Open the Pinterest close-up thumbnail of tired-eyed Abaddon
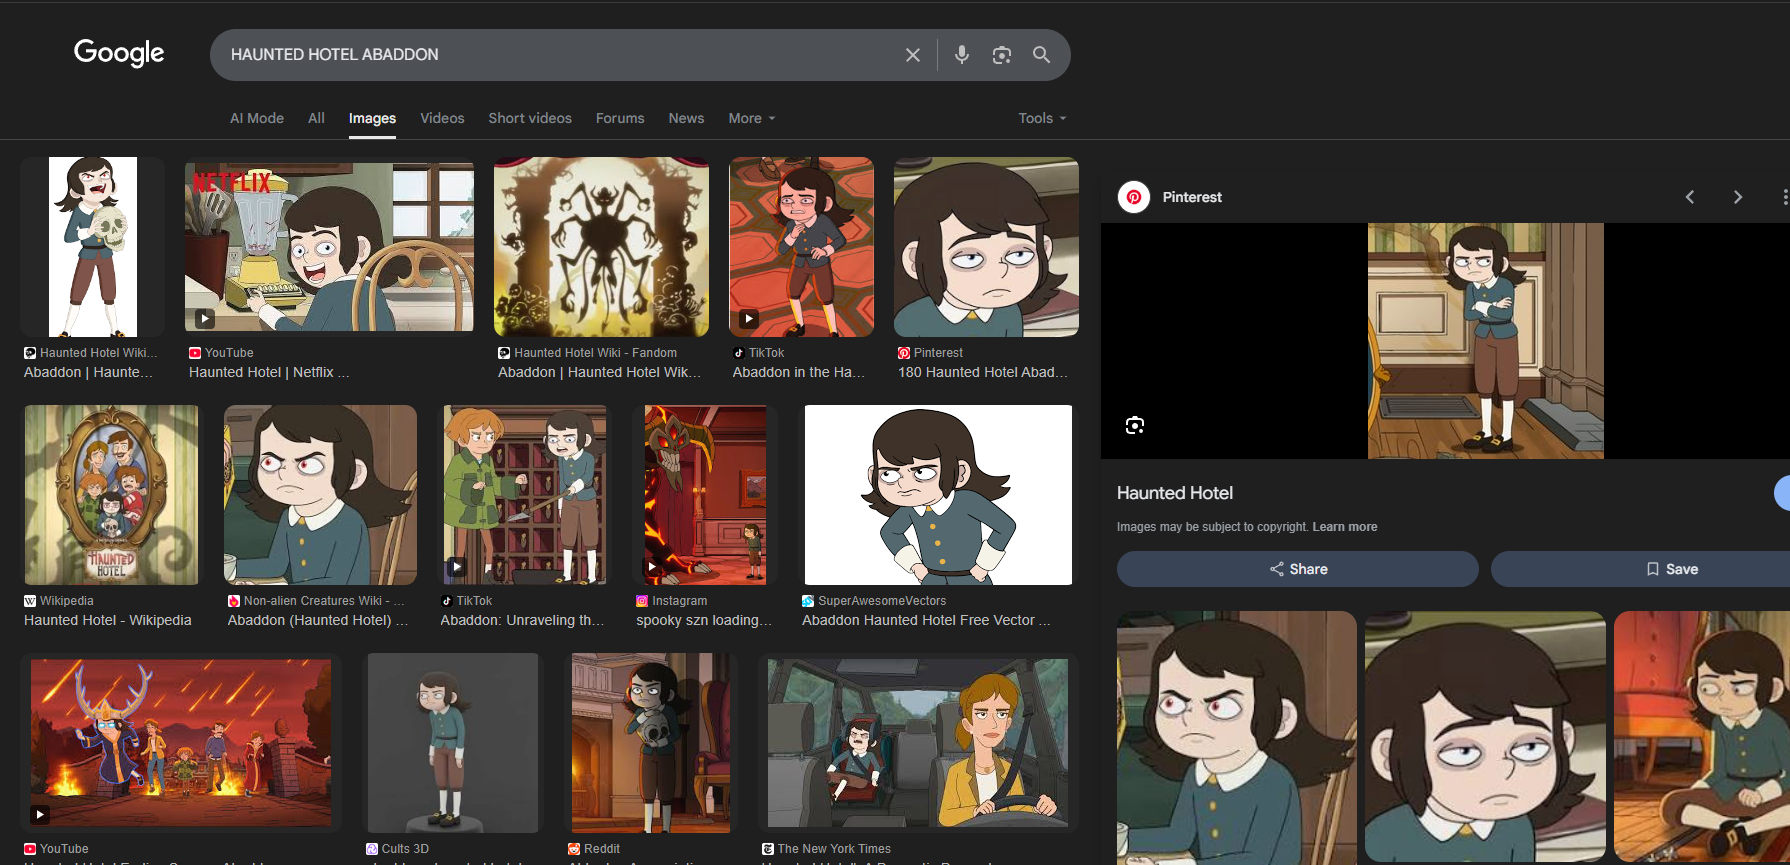The height and width of the screenshot is (865, 1790). click(986, 247)
